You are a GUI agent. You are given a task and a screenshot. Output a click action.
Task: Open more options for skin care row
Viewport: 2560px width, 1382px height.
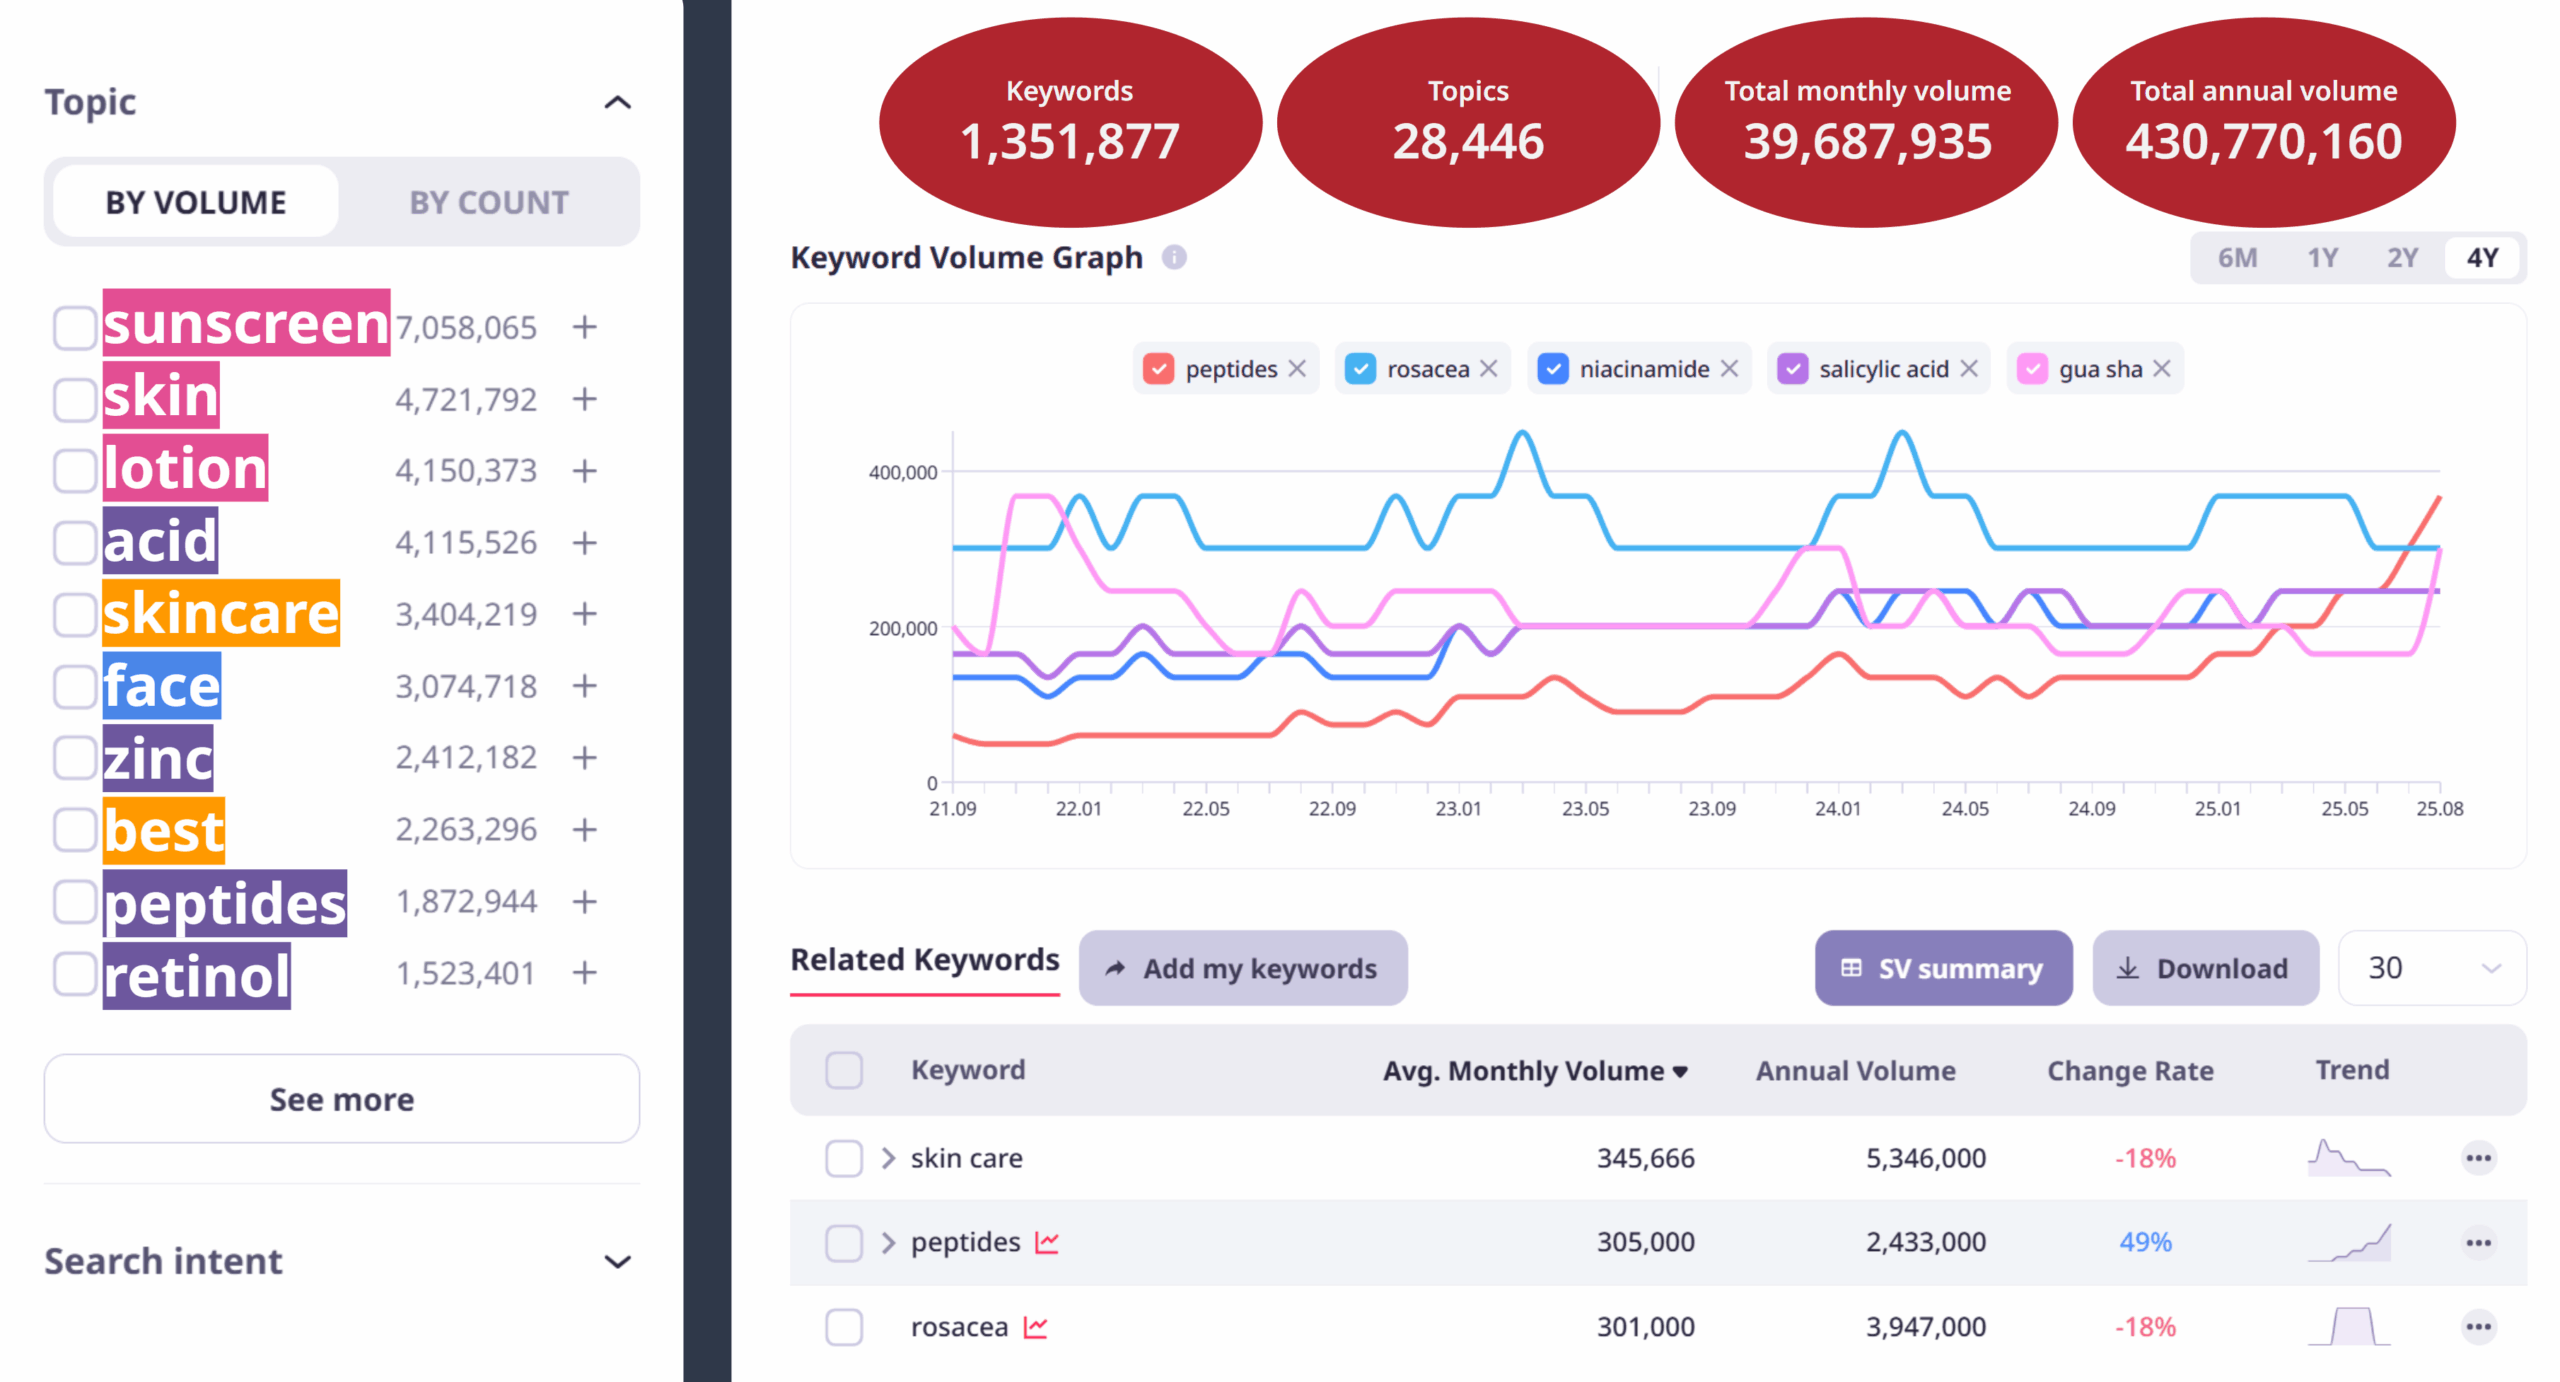2477,1158
